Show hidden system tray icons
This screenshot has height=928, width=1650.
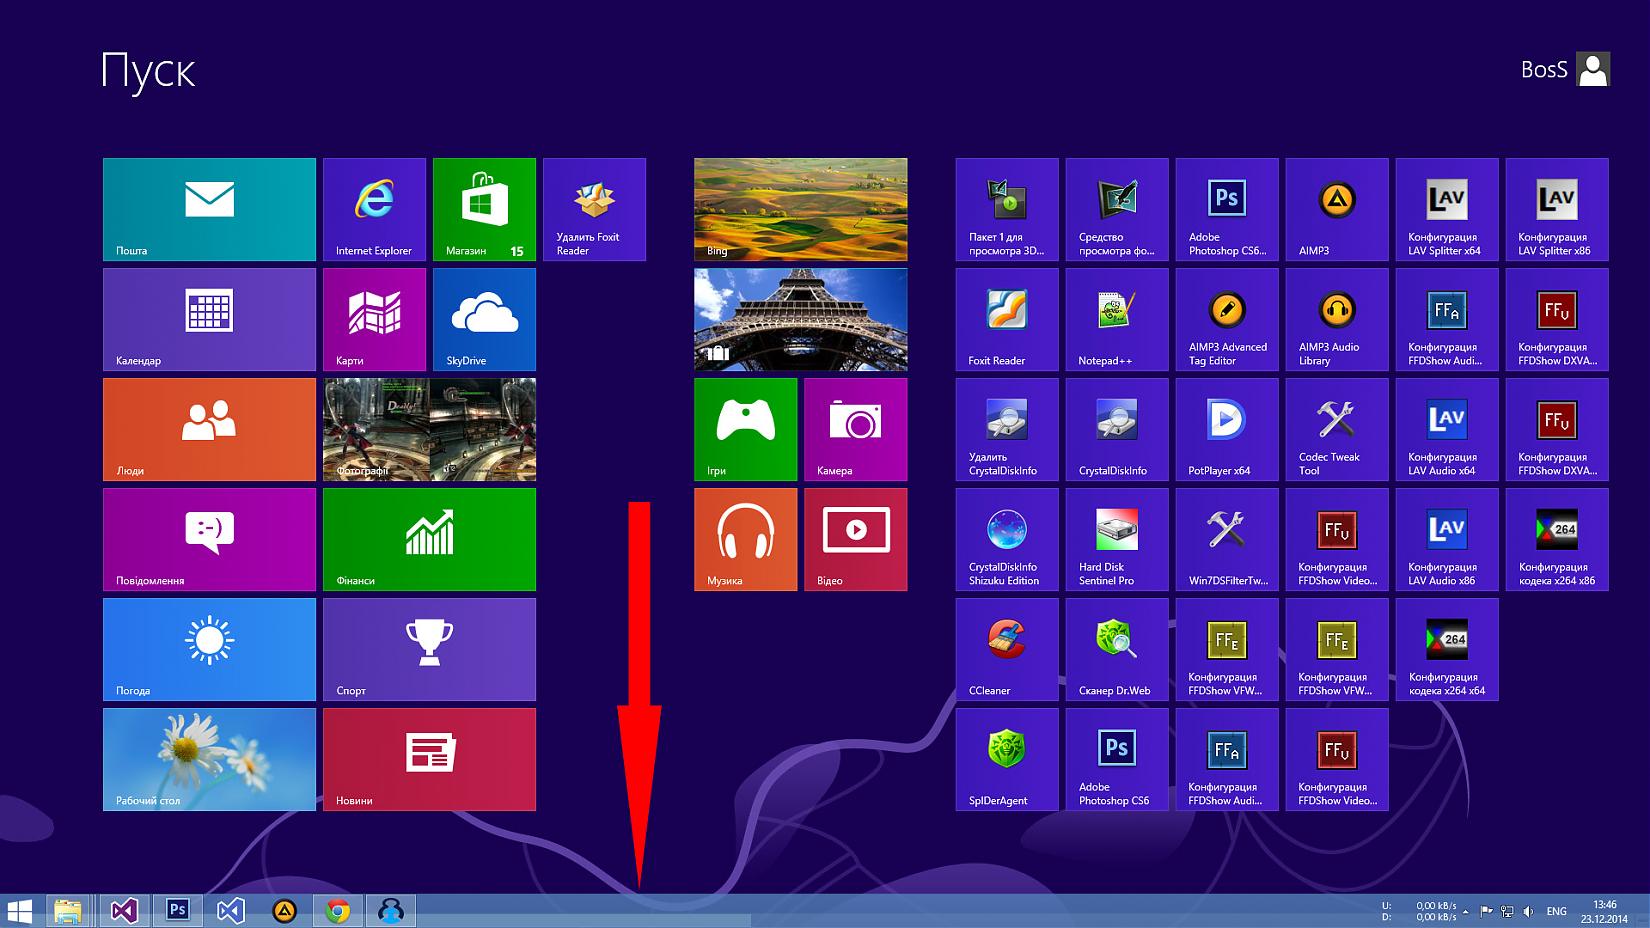[1466, 911]
